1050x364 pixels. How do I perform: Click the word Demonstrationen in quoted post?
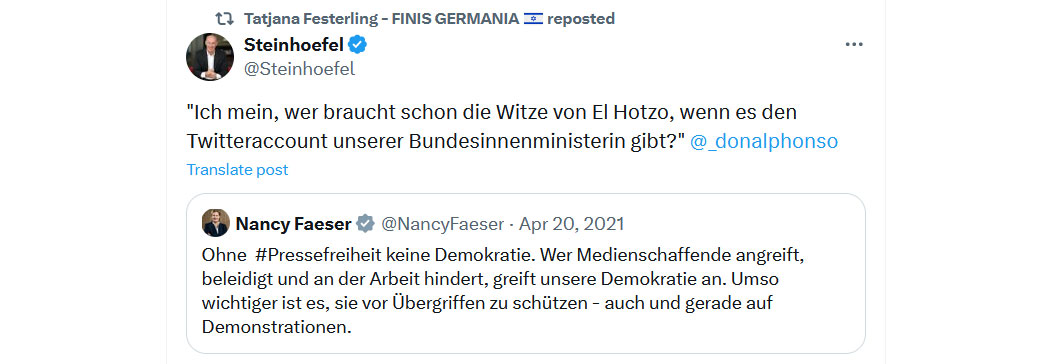(x=276, y=328)
